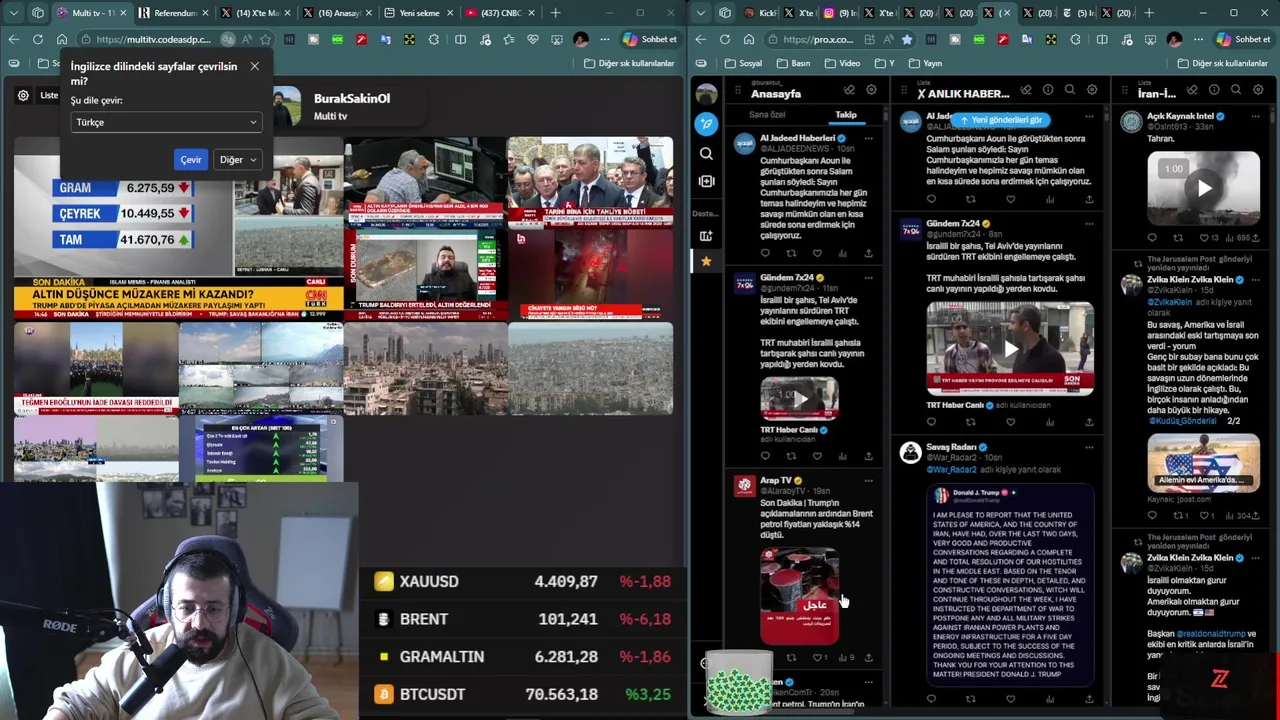Open settings gear of İran list column
This screenshot has width=1280, height=720.
1258,90
